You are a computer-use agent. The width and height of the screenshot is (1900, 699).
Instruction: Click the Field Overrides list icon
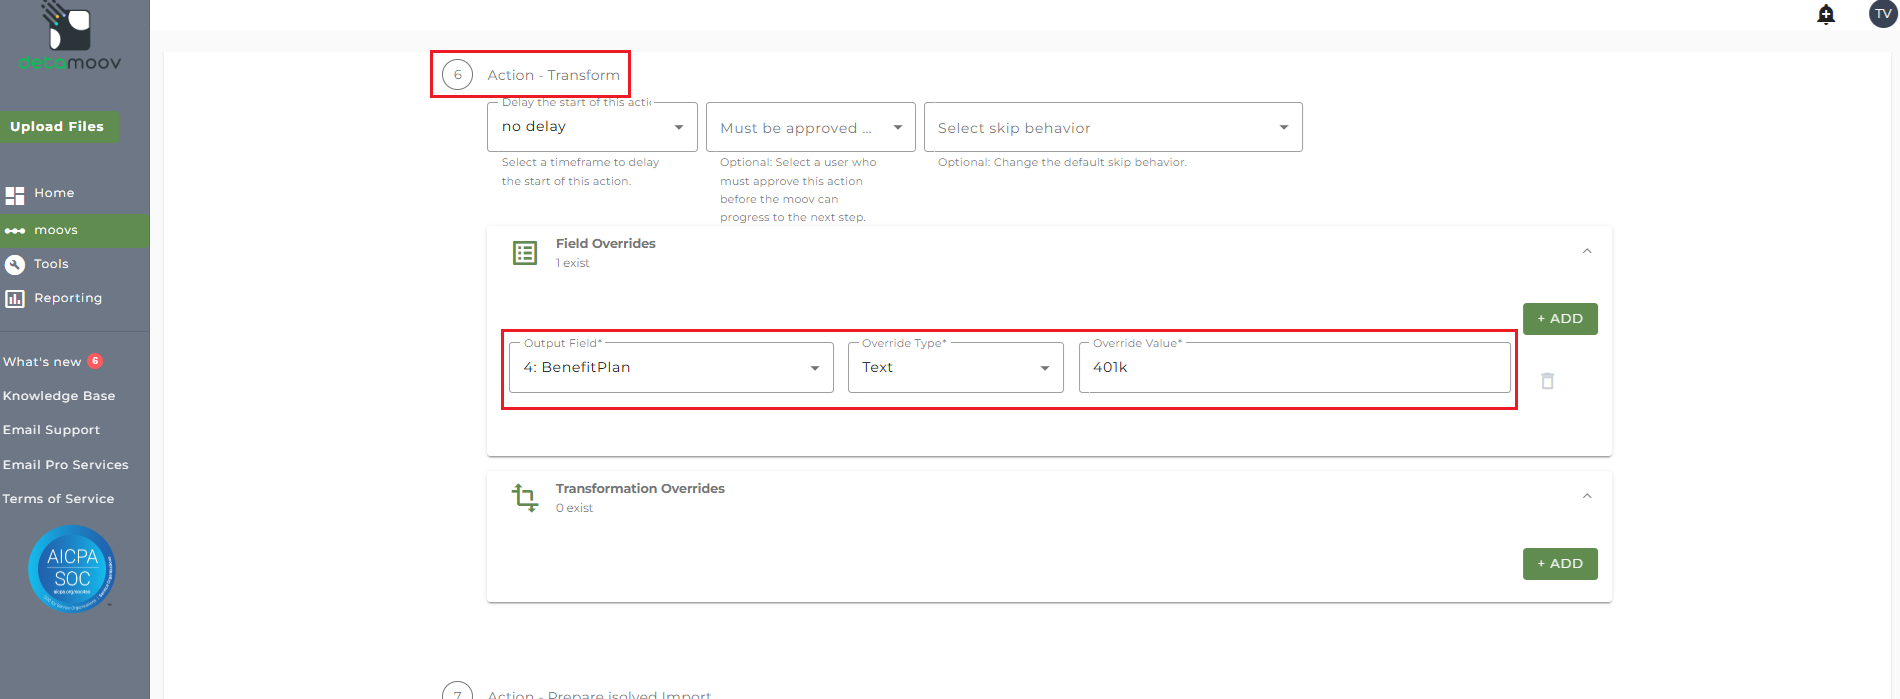(524, 253)
